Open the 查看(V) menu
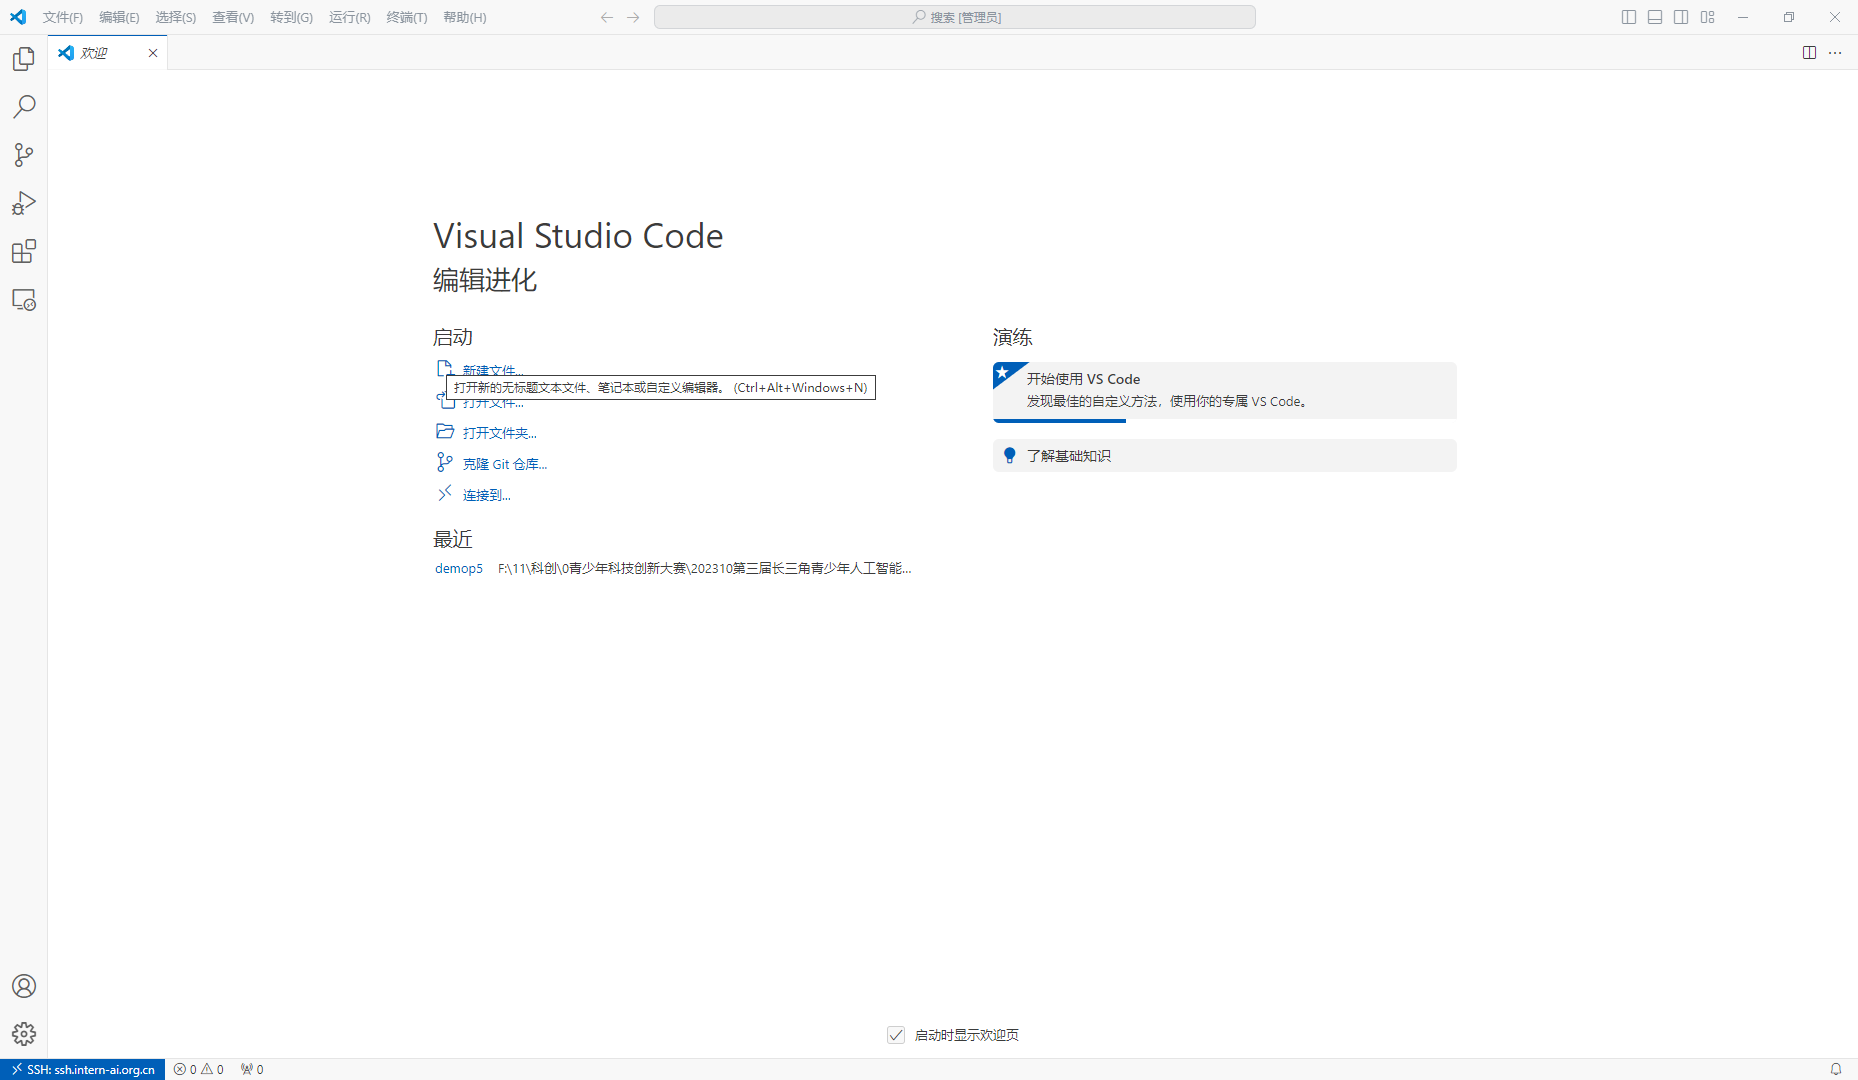Viewport: 1858px width, 1080px height. [x=233, y=17]
